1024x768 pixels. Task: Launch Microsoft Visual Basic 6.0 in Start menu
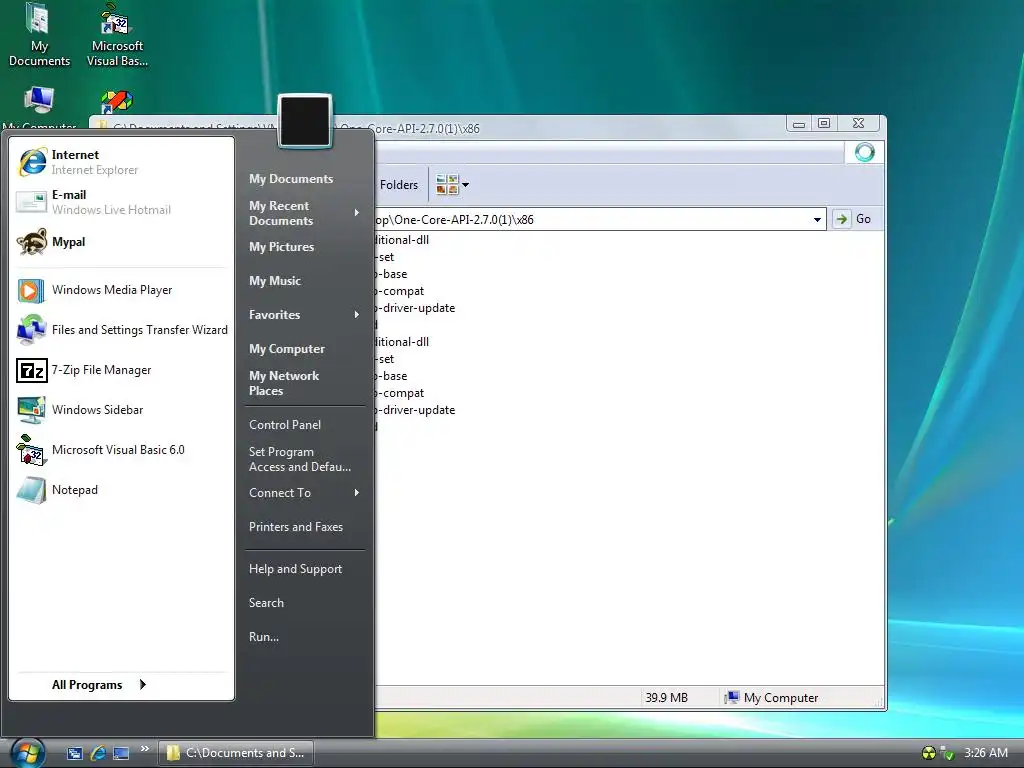pyautogui.click(x=121, y=450)
